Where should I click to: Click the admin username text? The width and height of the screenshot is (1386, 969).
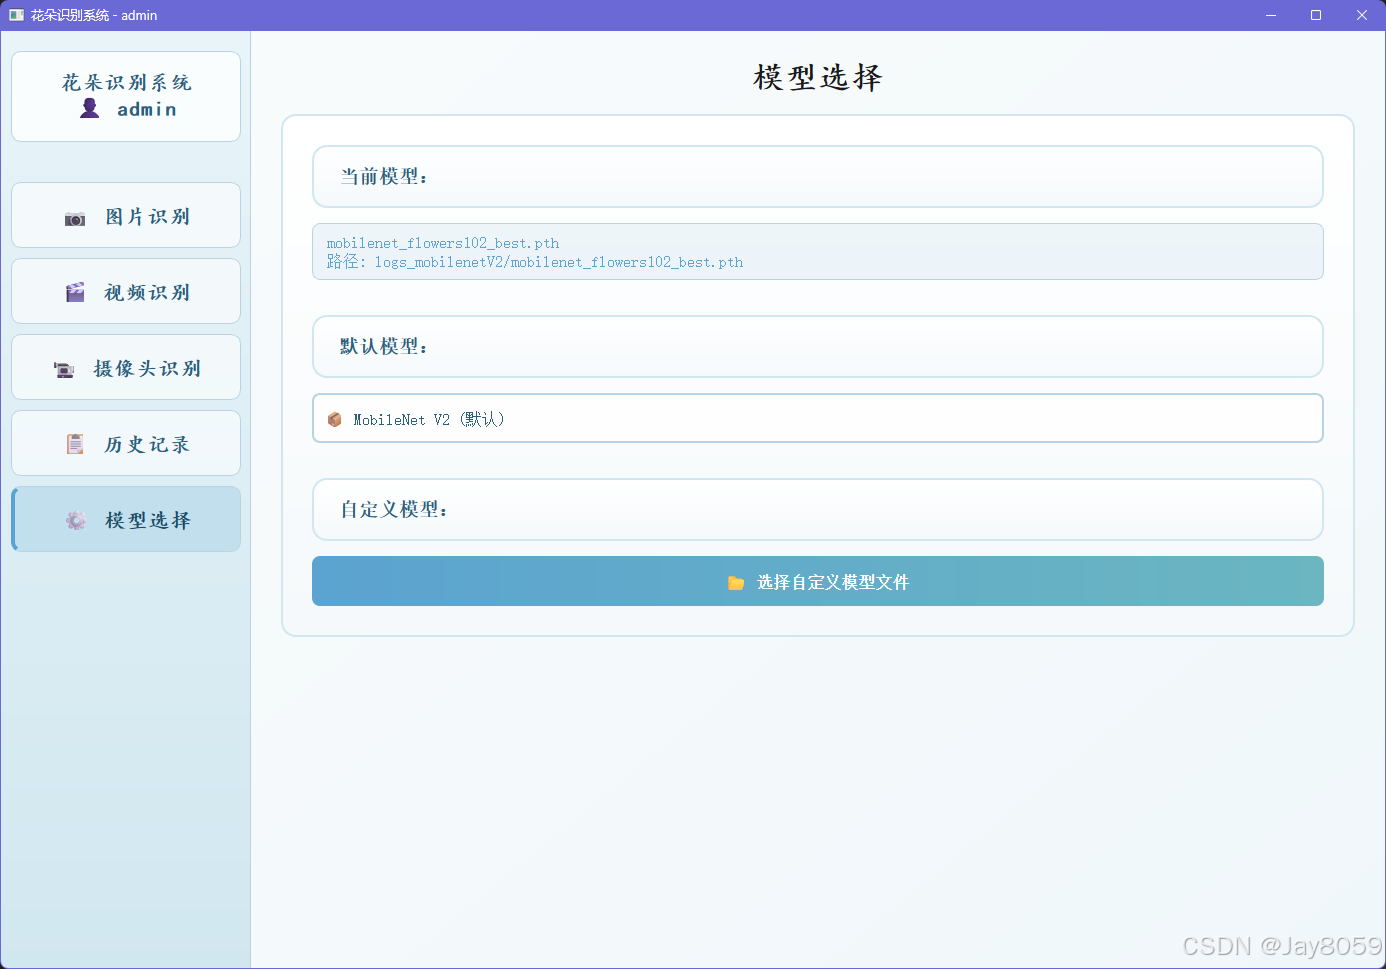(x=147, y=109)
